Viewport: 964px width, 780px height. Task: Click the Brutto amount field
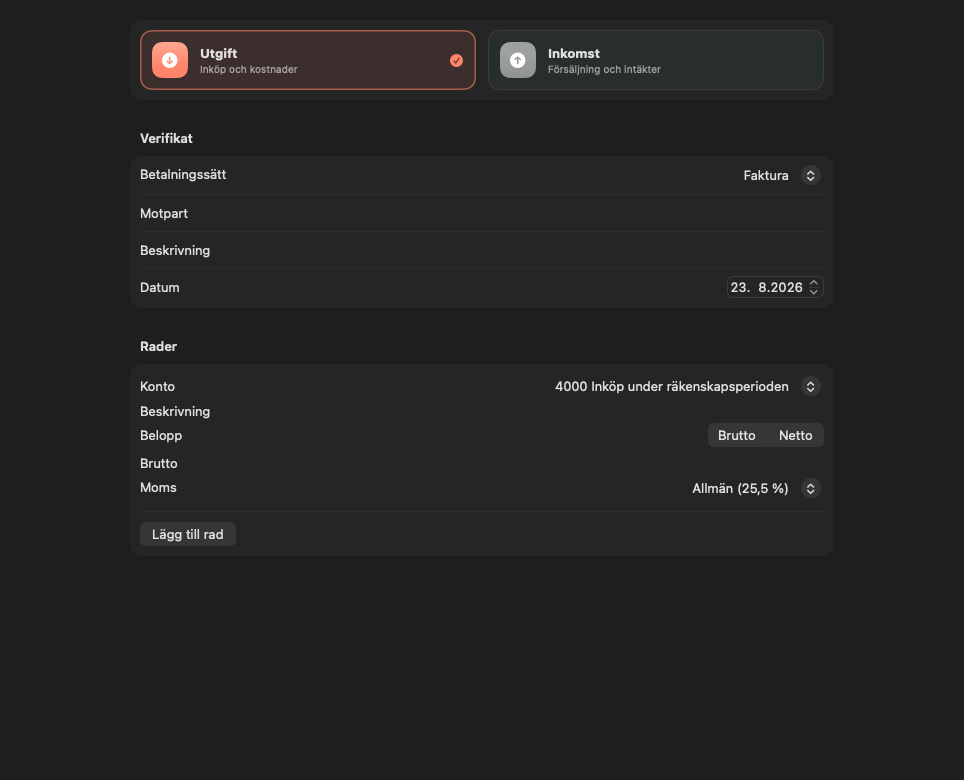click(481, 463)
